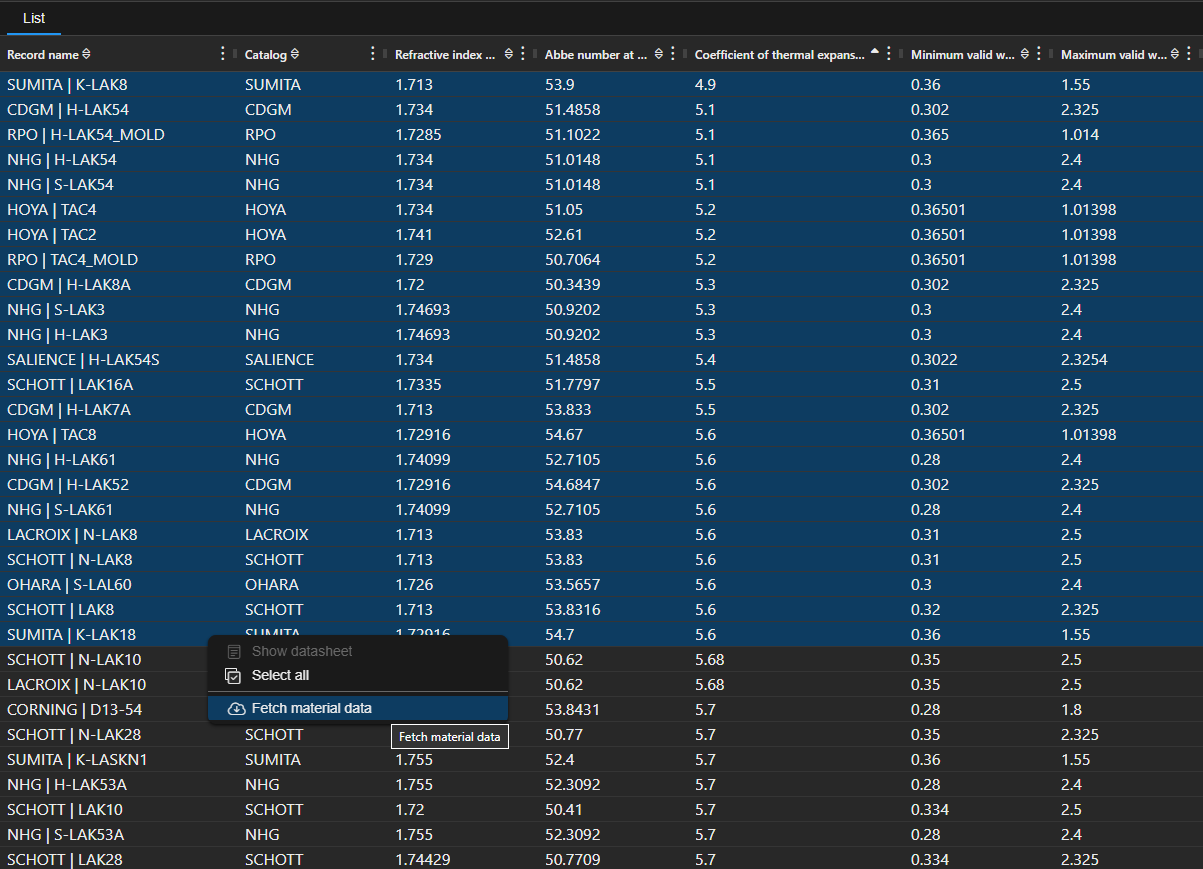Sort by Minimum valid wavelength column icon
The height and width of the screenshot is (869, 1203).
[1024, 54]
